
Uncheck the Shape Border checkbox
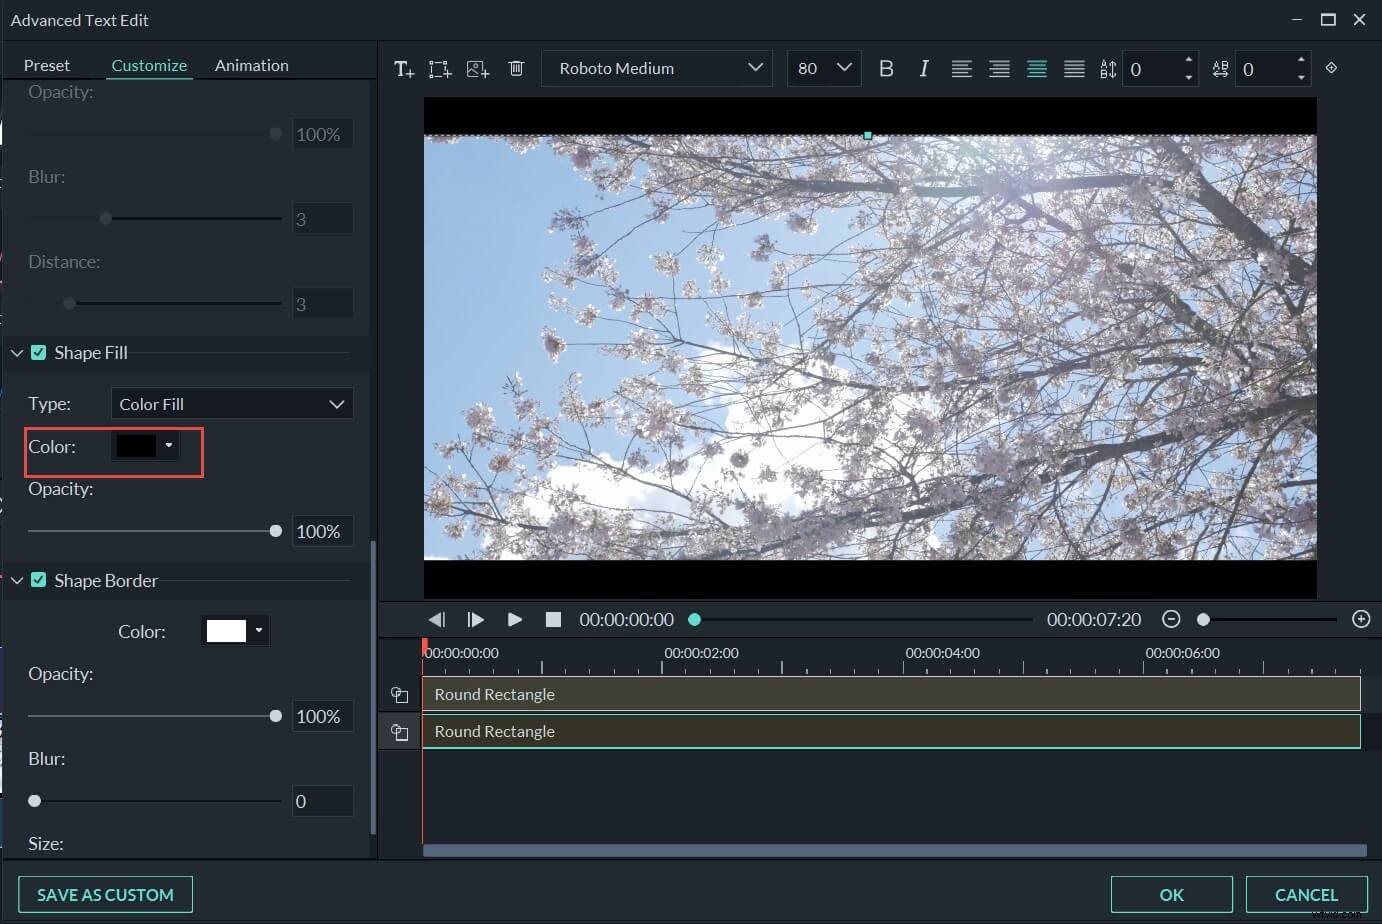click(x=38, y=580)
